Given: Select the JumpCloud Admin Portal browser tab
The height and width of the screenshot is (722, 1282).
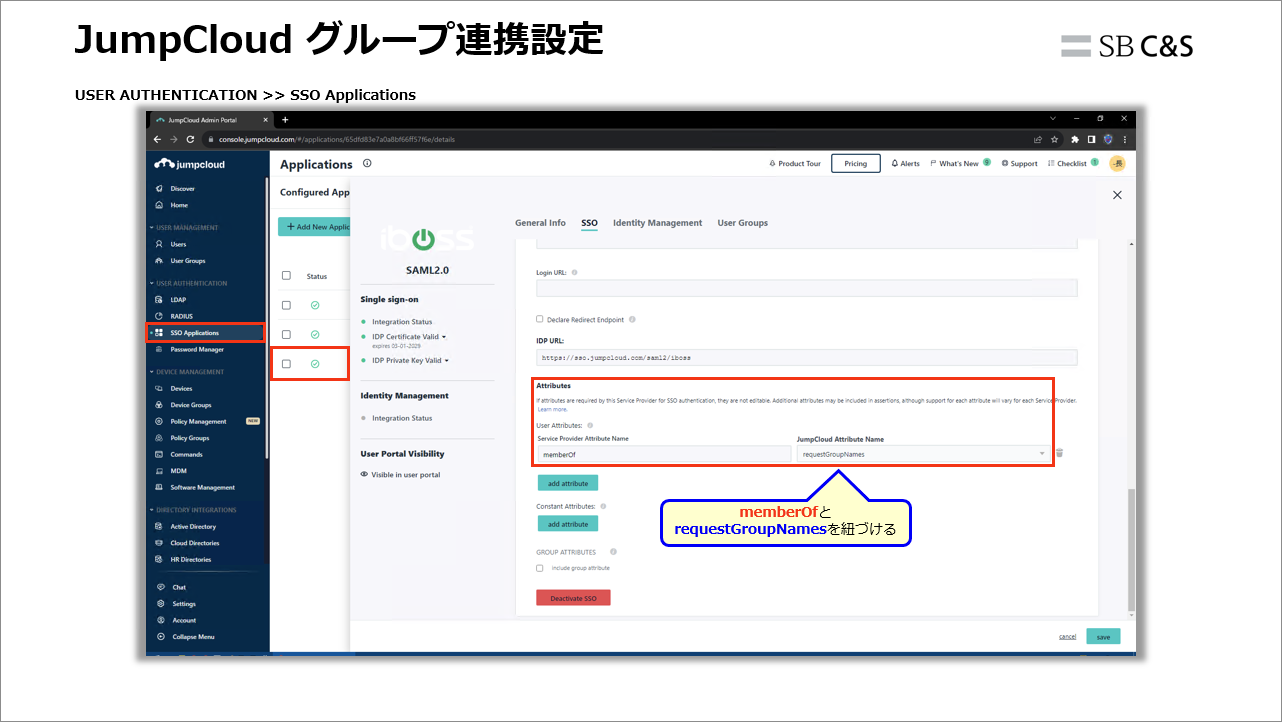Looking at the screenshot, I should [x=212, y=119].
